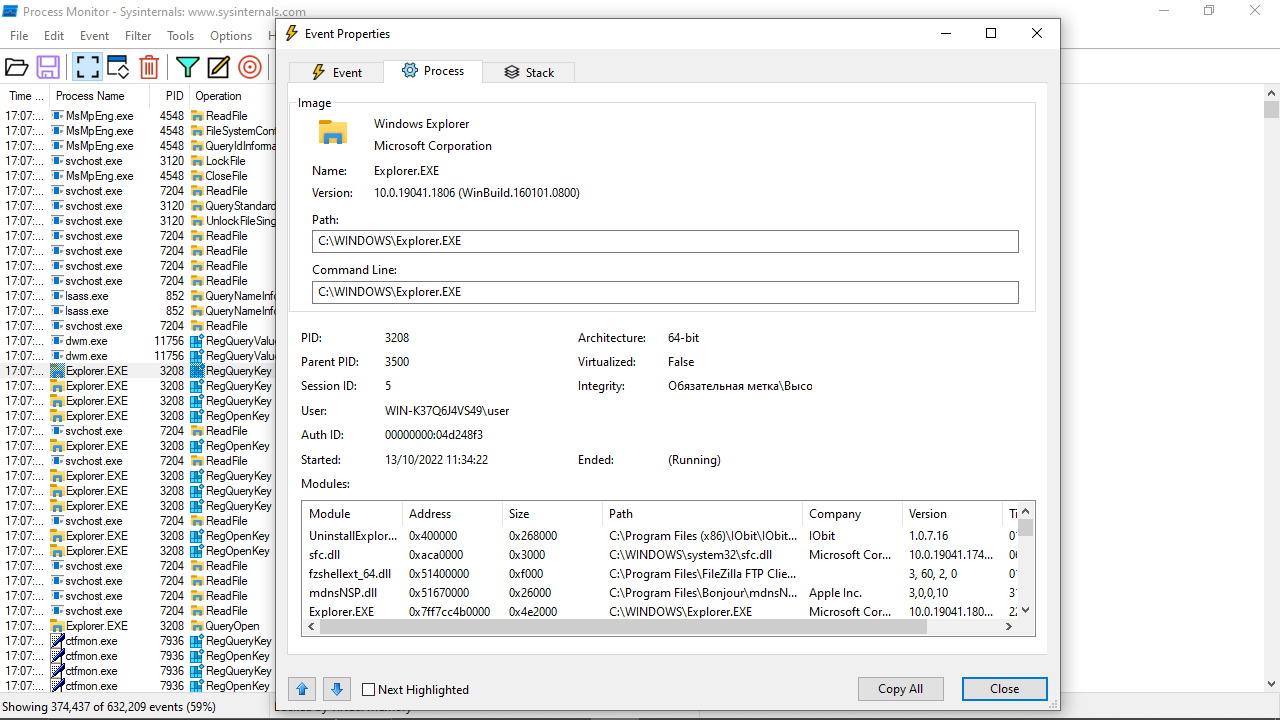This screenshot has height=720, width=1280.
Task: Click the Copy All button
Action: tap(900, 689)
